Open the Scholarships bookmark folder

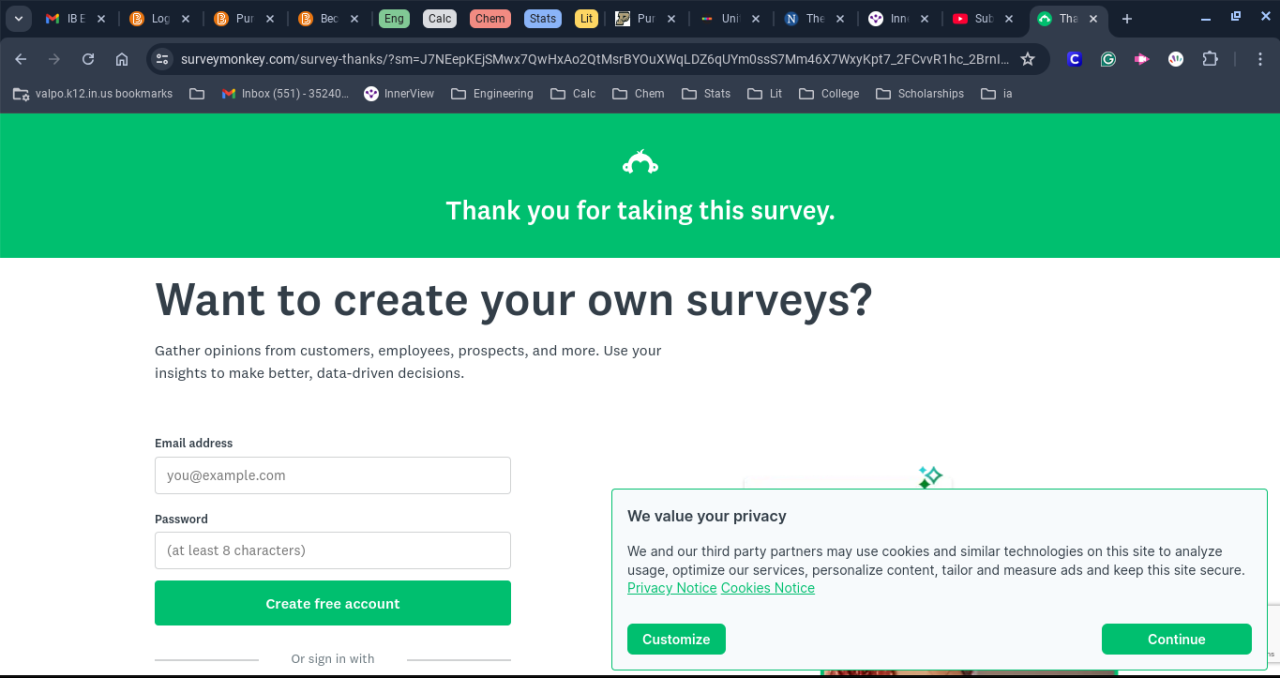click(x=919, y=94)
